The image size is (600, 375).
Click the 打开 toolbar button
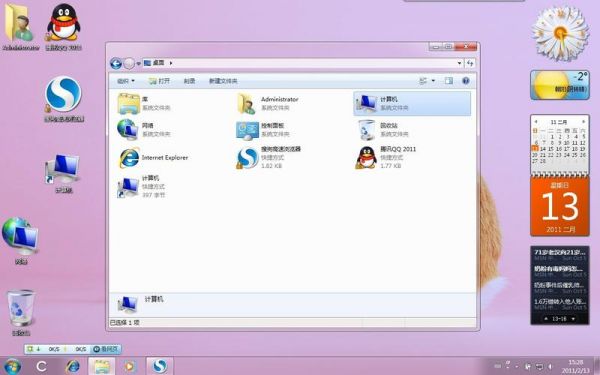pos(159,81)
